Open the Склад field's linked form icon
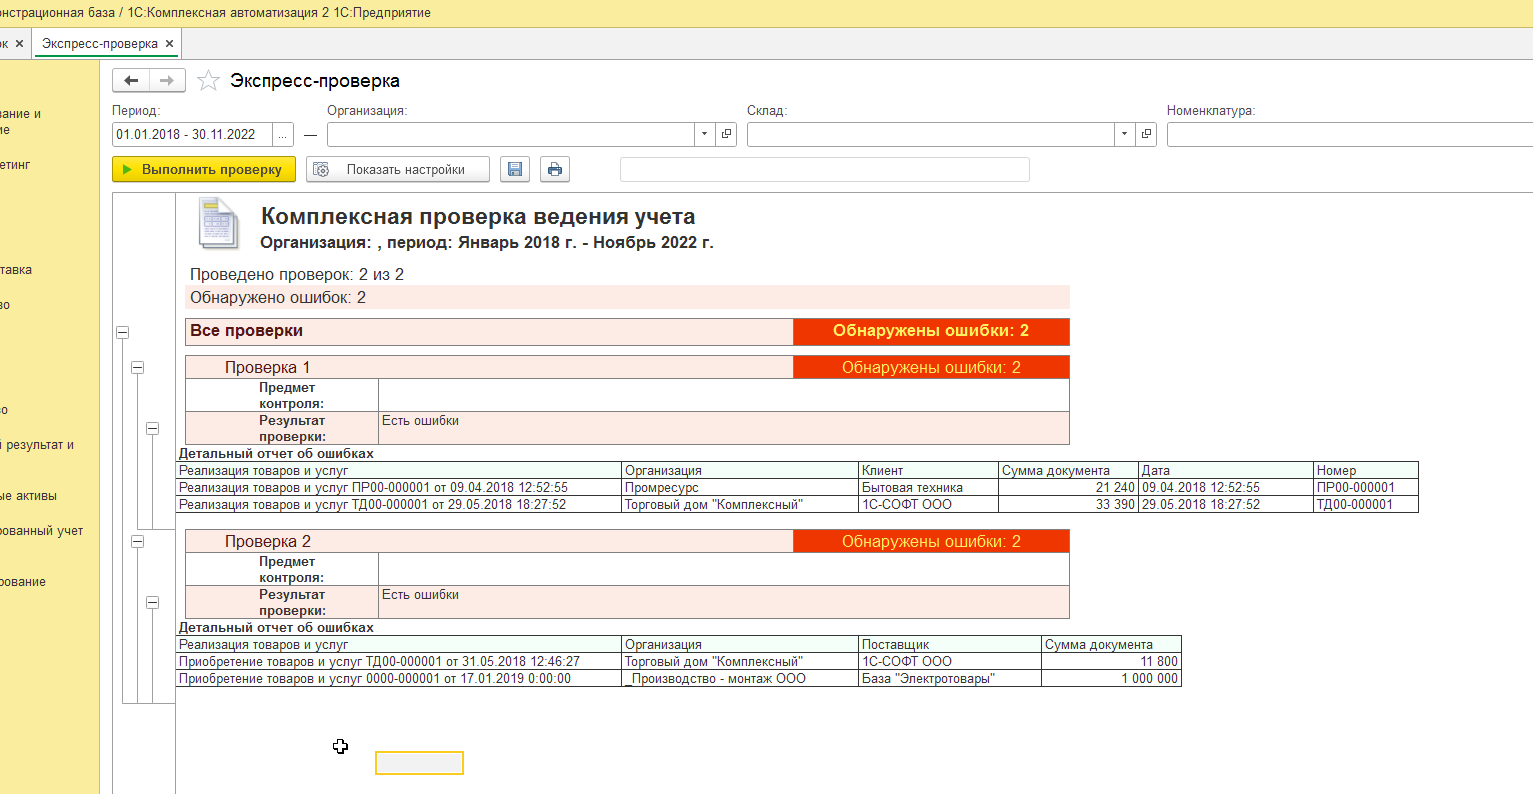The image size is (1533, 794). pos(1147,134)
